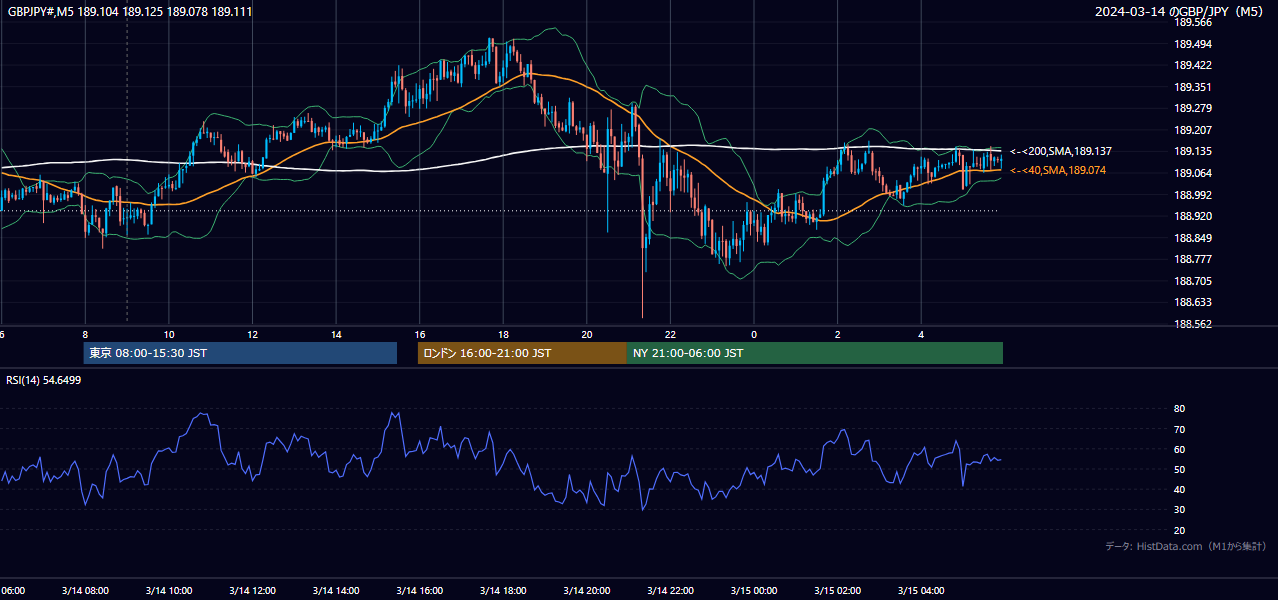Click the '<--<200,SMA,189.137' indicator label

[1060, 151]
